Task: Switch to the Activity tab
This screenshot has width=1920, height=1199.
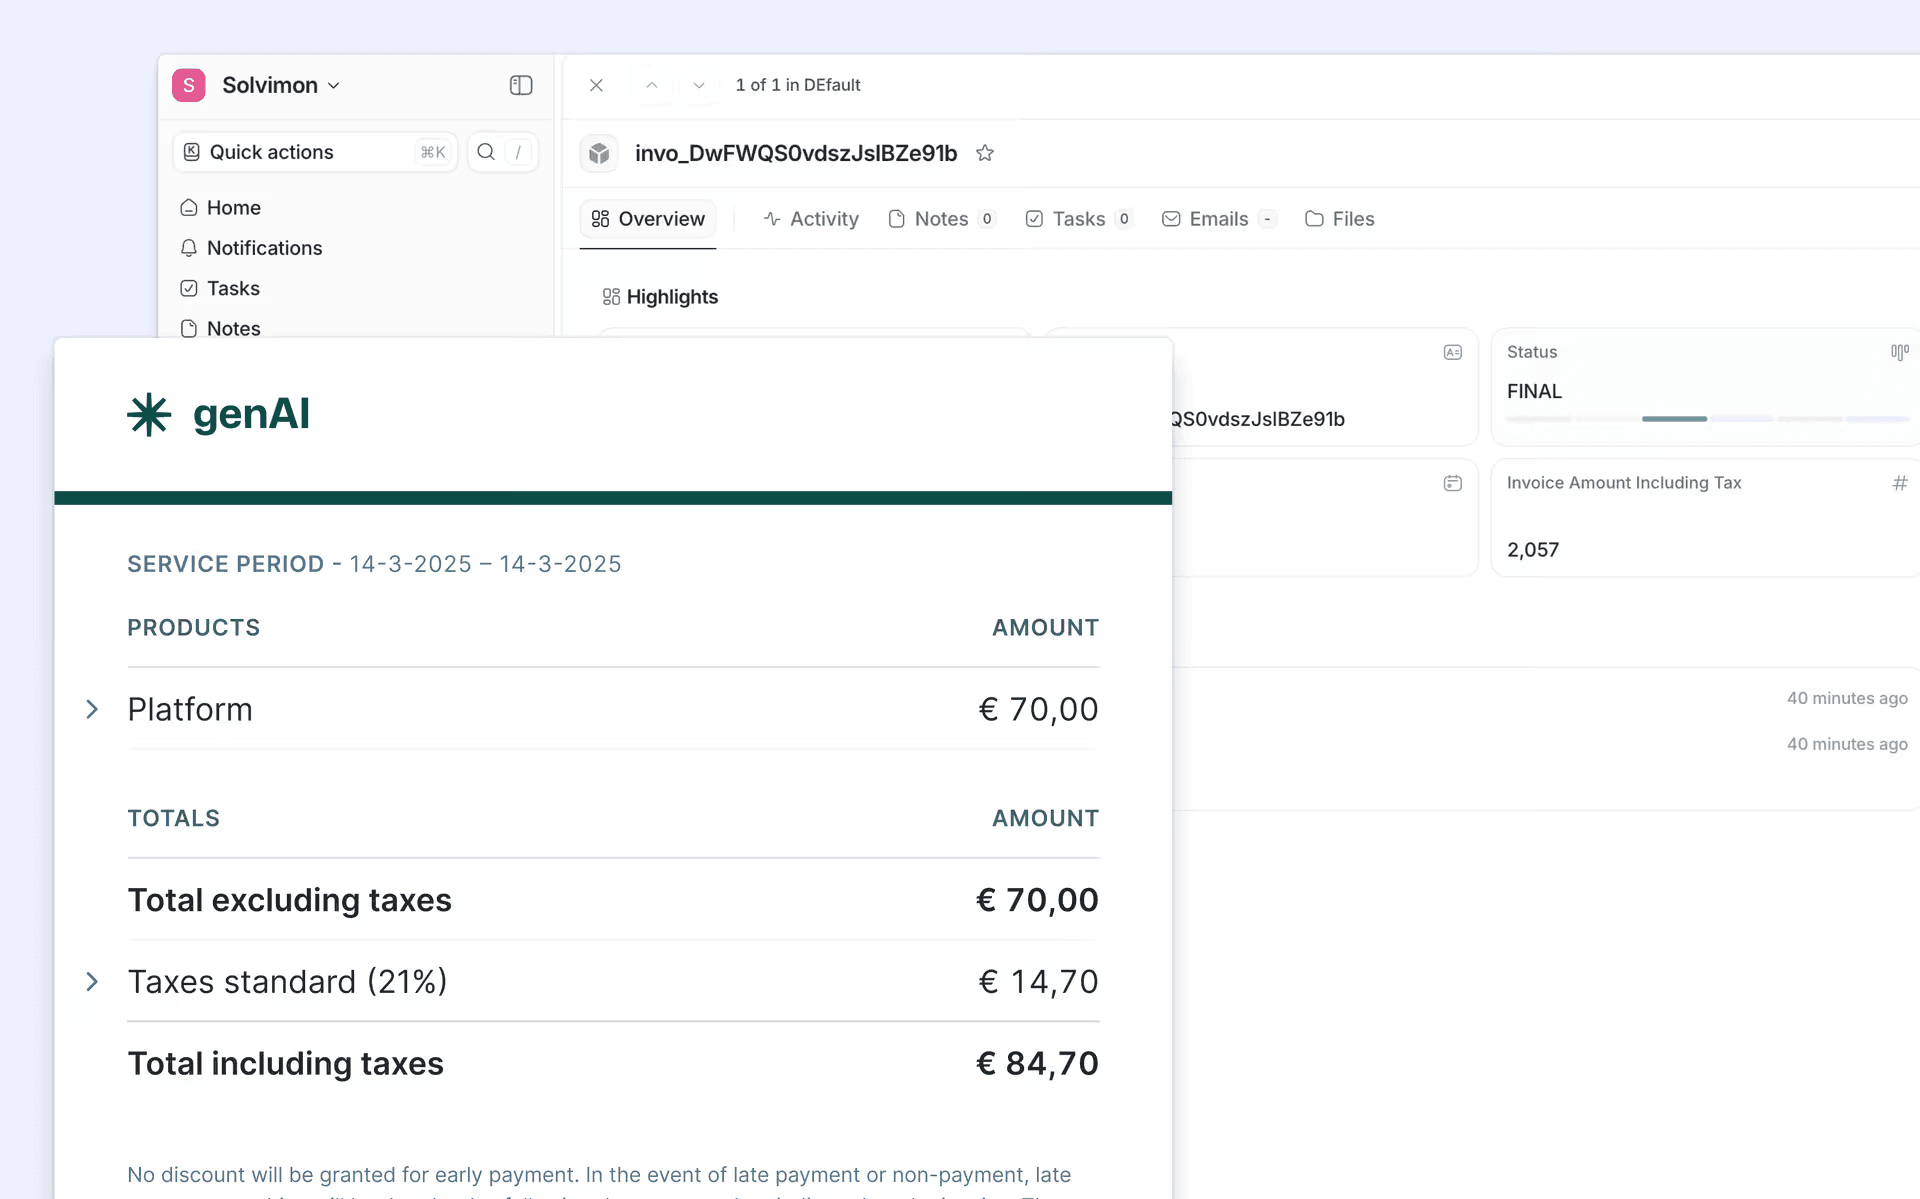Action: click(811, 219)
